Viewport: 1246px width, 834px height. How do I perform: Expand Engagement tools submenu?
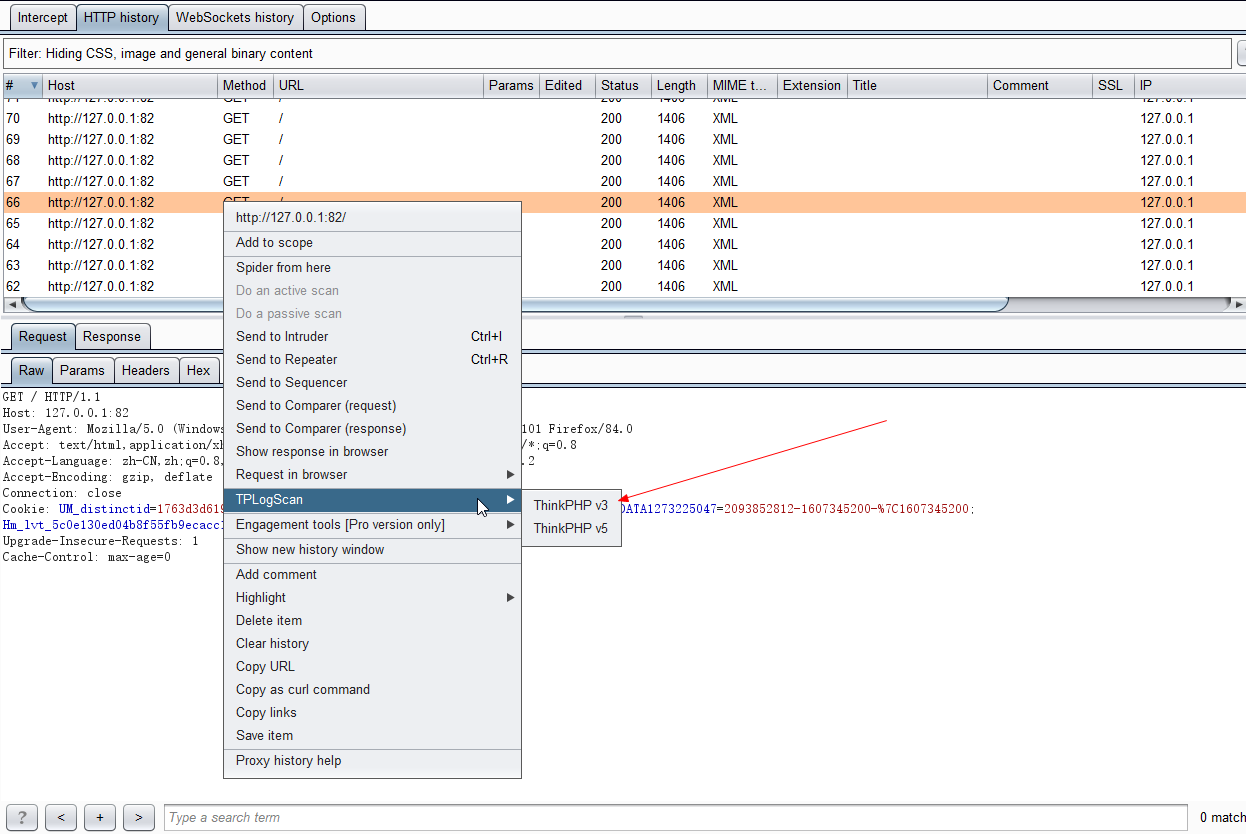372,524
